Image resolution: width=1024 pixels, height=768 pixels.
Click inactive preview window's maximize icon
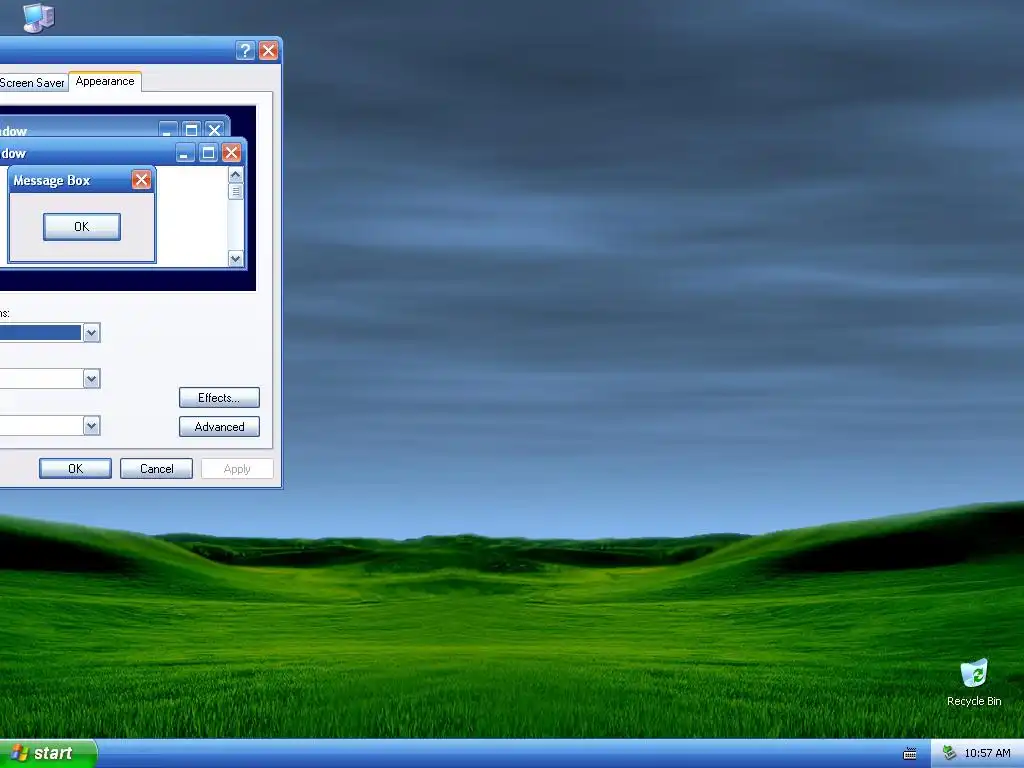191,129
